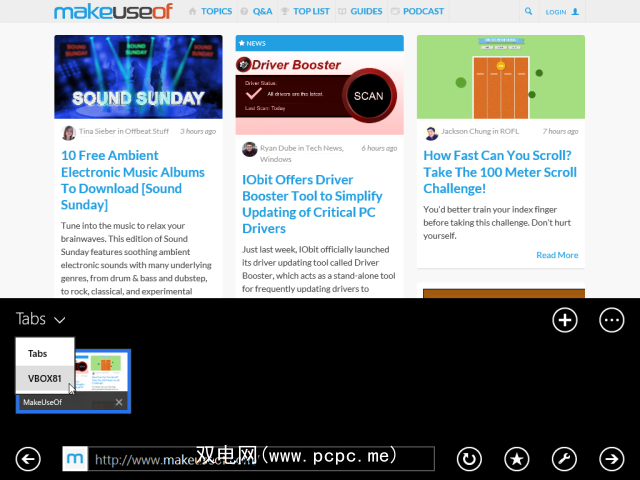Click the Driver Booster article image
Image resolution: width=640 pixels, height=480 pixels.
pos(320,93)
